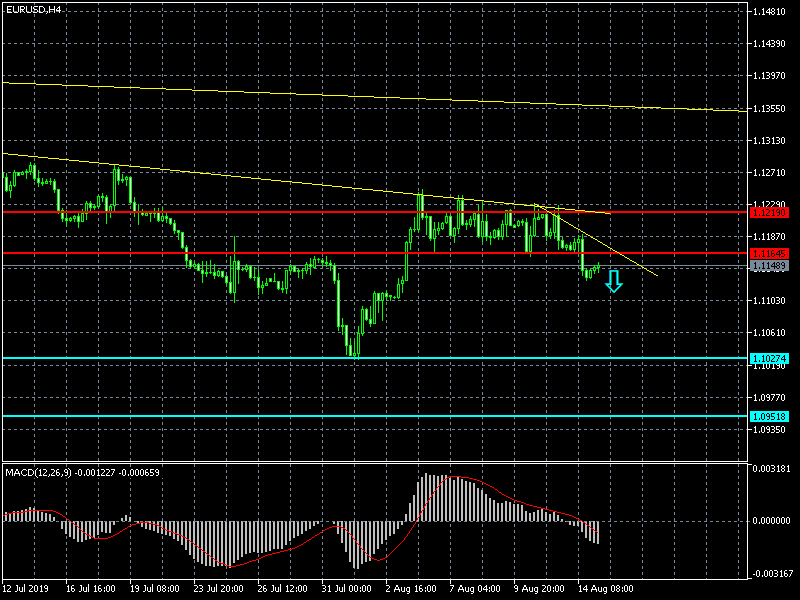This screenshot has height=600, width=800.
Task: Click the 14 Aug 08:00 time label
Action: click(604, 588)
